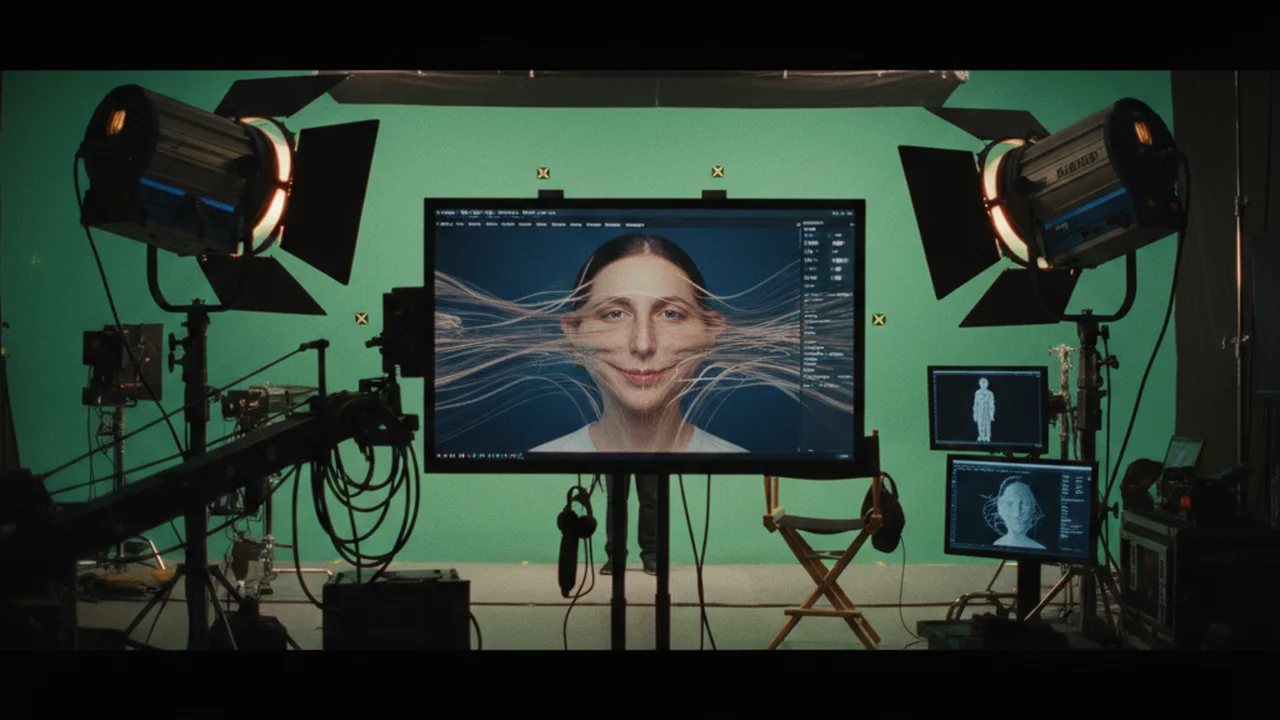Open the first menu in the application menu bar

(444, 224)
